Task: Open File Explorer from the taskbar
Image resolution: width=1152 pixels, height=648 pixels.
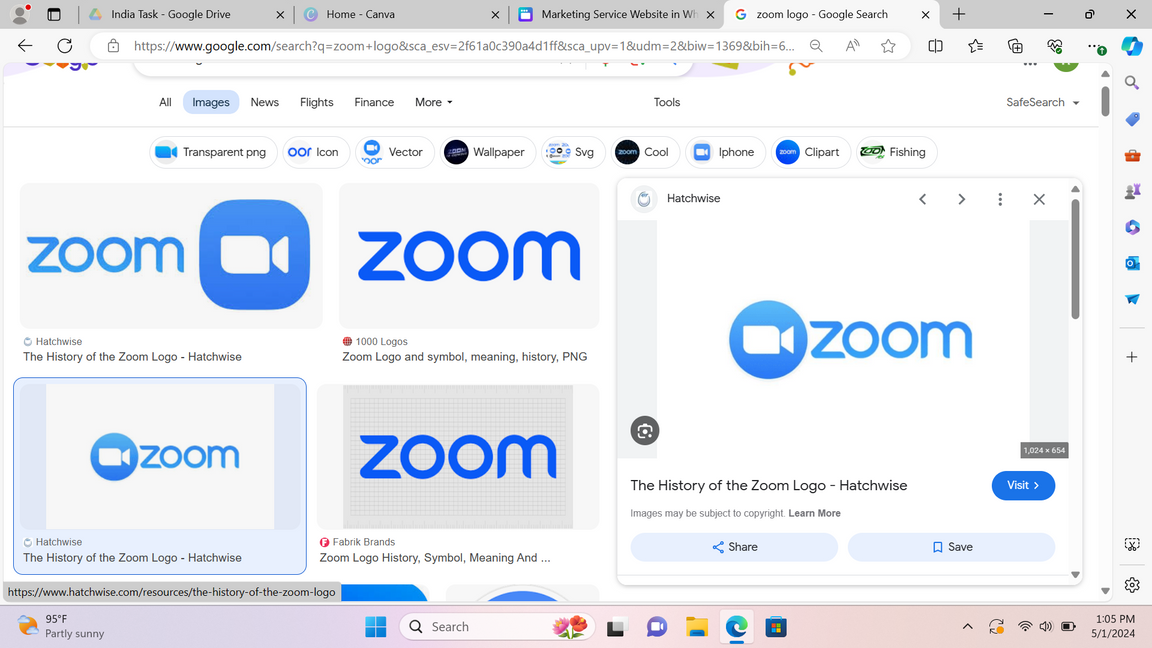Action: point(696,627)
